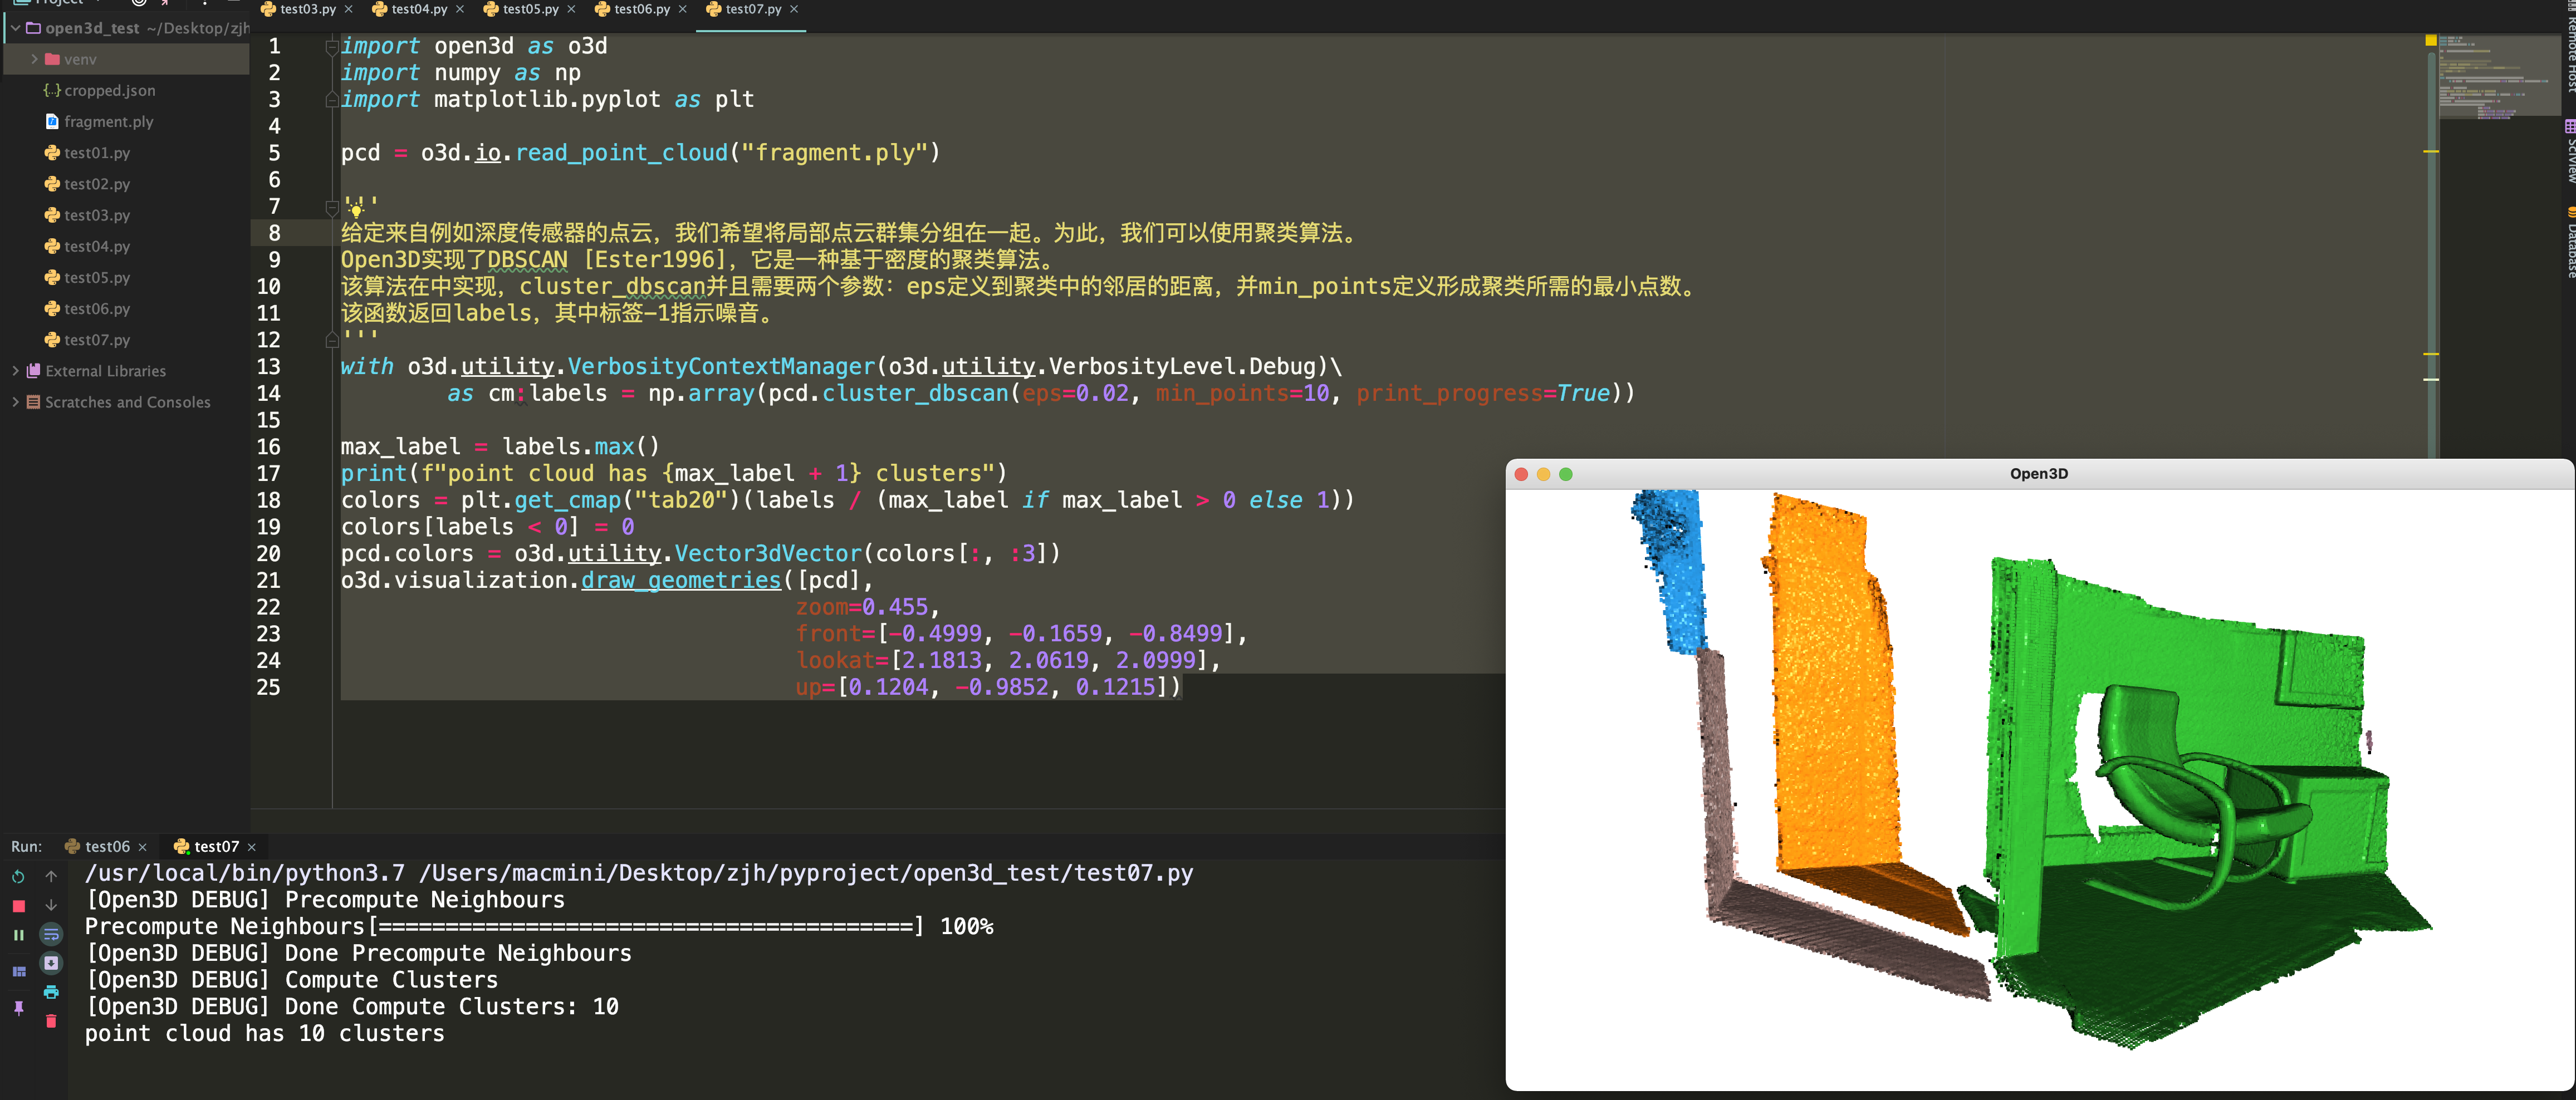Toggle soft-wrap in the run console
The width and height of the screenshot is (2576, 1100).
(x=51, y=935)
